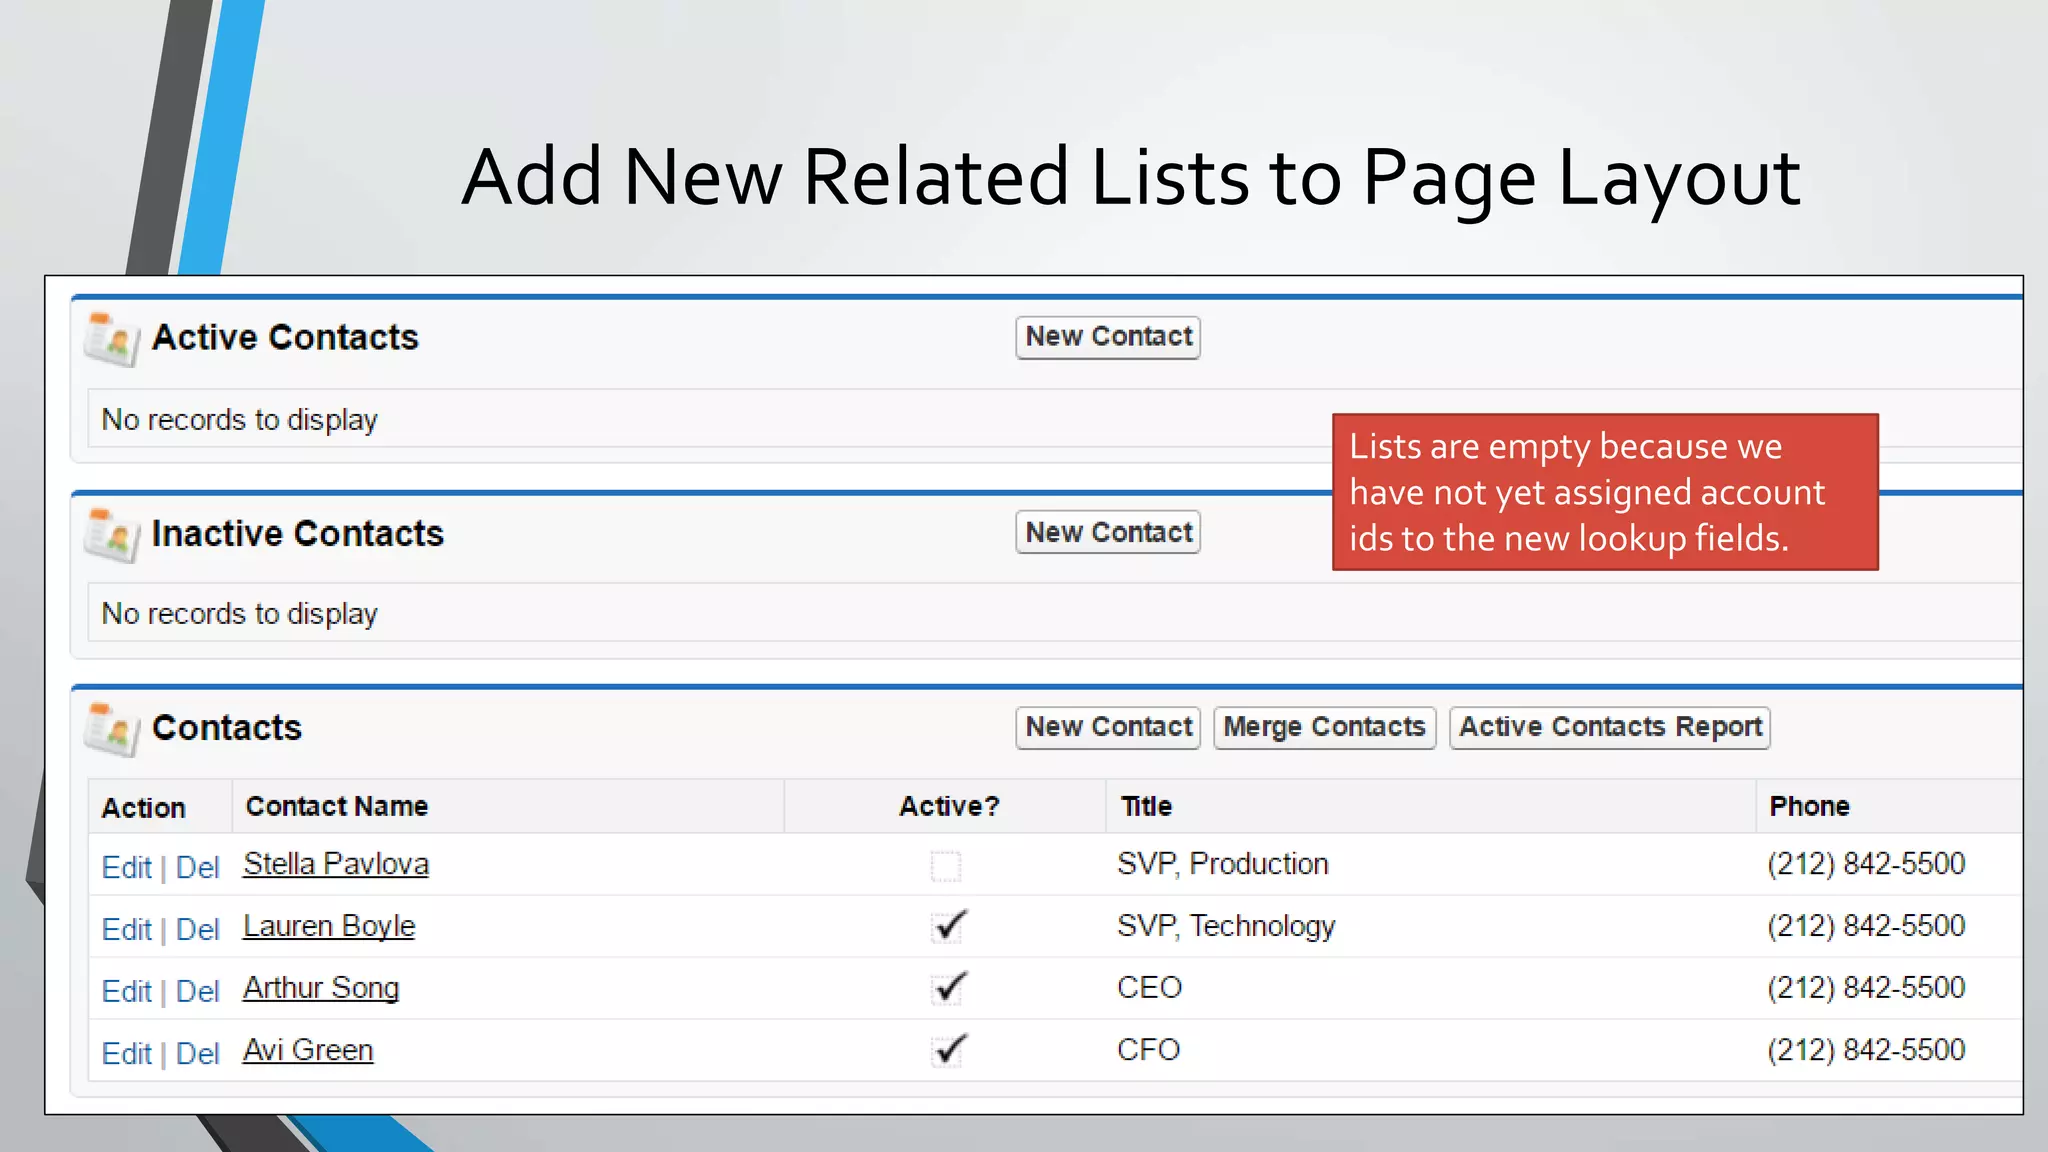
Task: Click the CEO title cell
Action: click(1149, 988)
